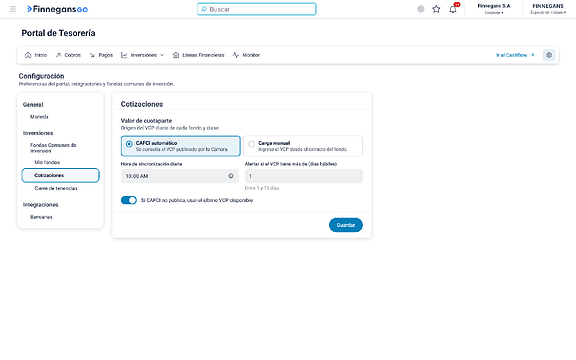Click the Inversiones sidebar heading
This screenshot has width=576, height=360.
pyautogui.click(x=38, y=133)
